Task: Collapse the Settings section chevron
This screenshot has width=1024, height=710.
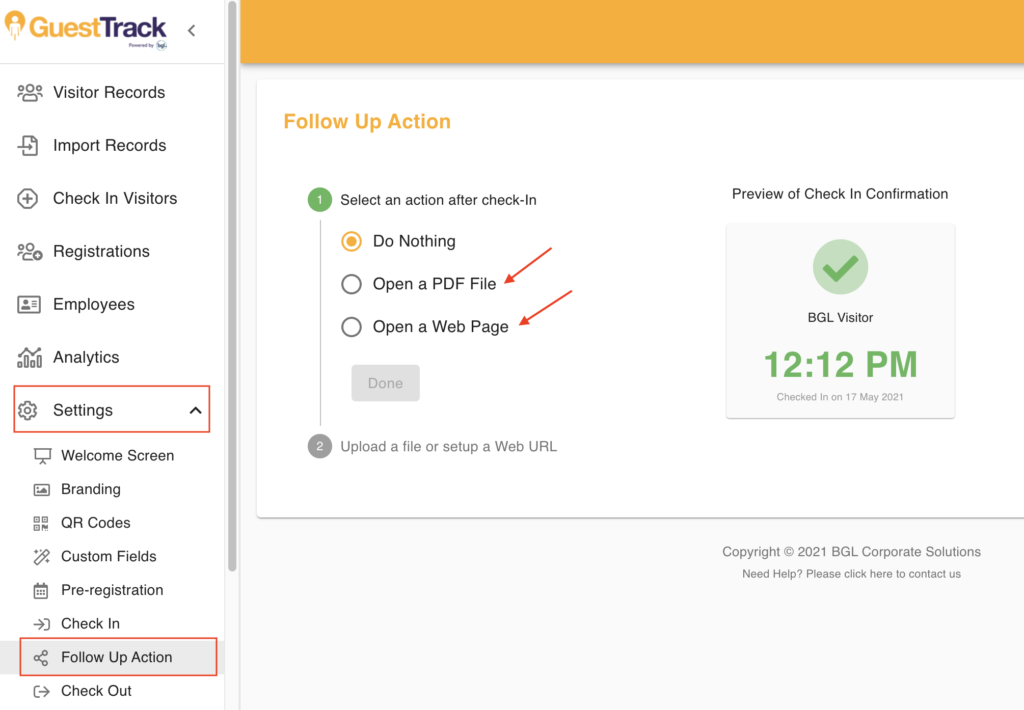Action: click(x=196, y=409)
